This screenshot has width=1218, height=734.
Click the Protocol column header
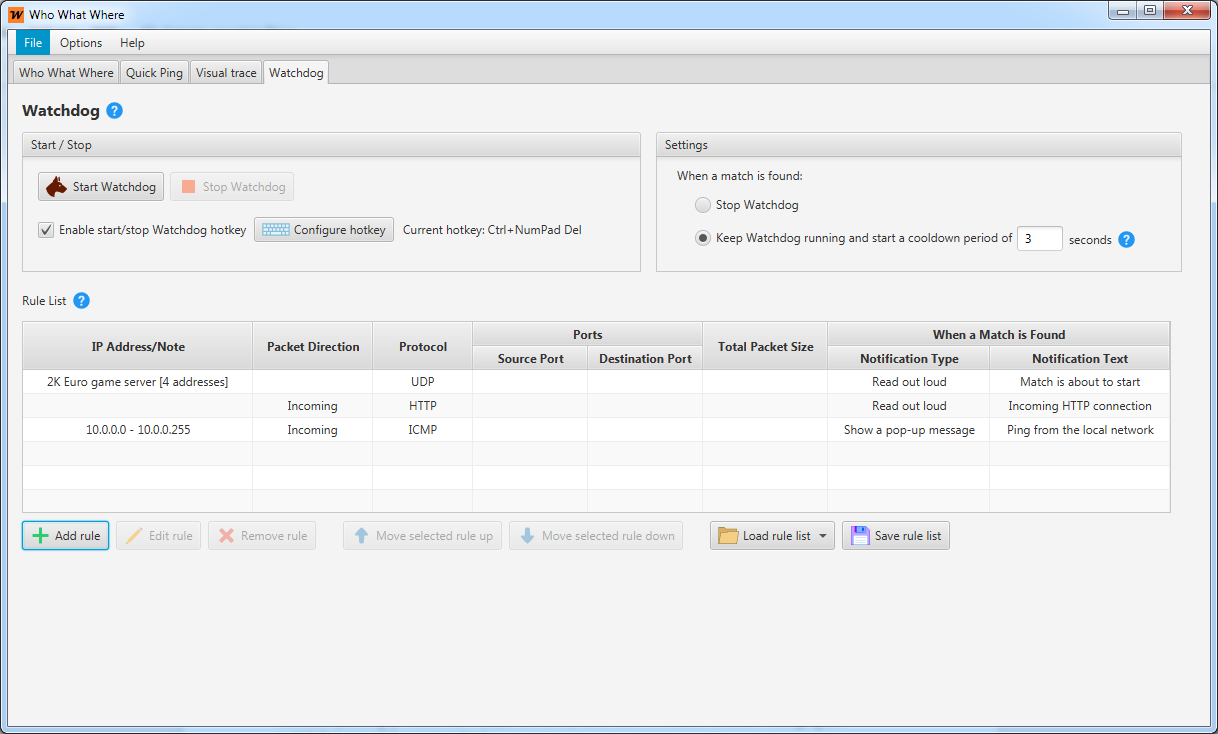pyautogui.click(x=423, y=347)
